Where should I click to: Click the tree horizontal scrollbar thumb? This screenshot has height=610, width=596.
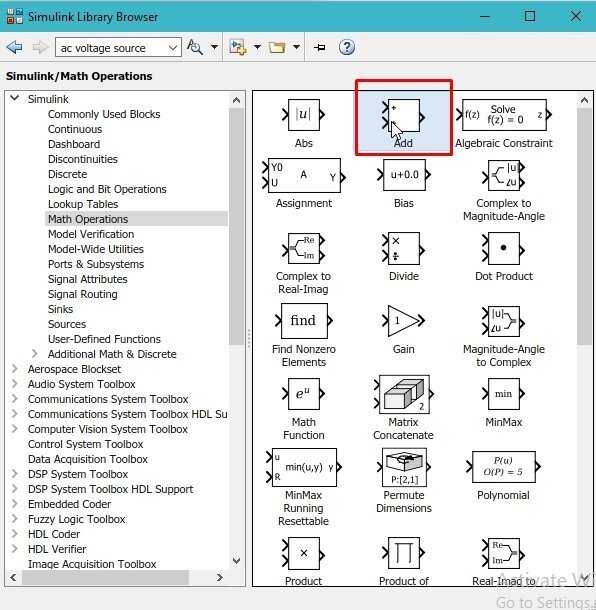[x=105, y=577]
